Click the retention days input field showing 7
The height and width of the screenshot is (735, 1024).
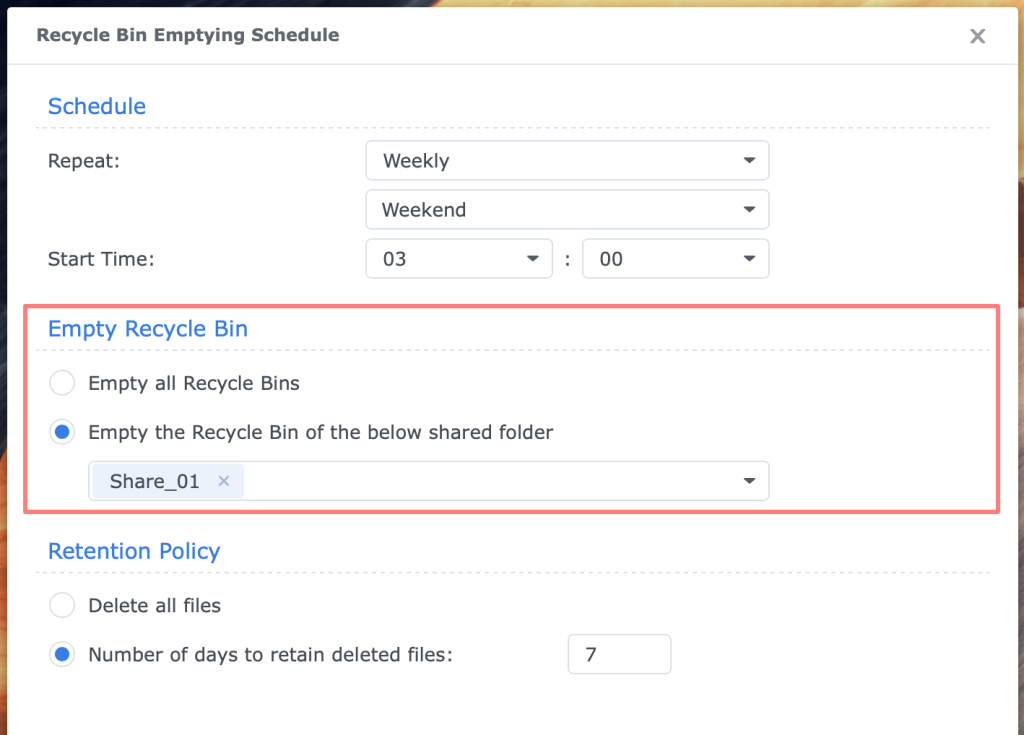point(618,655)
